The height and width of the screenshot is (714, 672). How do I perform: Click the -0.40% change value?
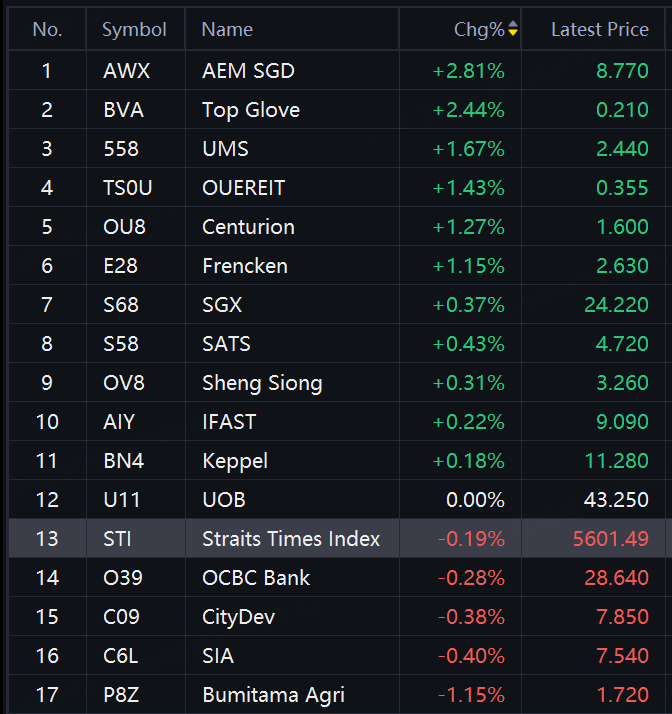pos(471,656)
